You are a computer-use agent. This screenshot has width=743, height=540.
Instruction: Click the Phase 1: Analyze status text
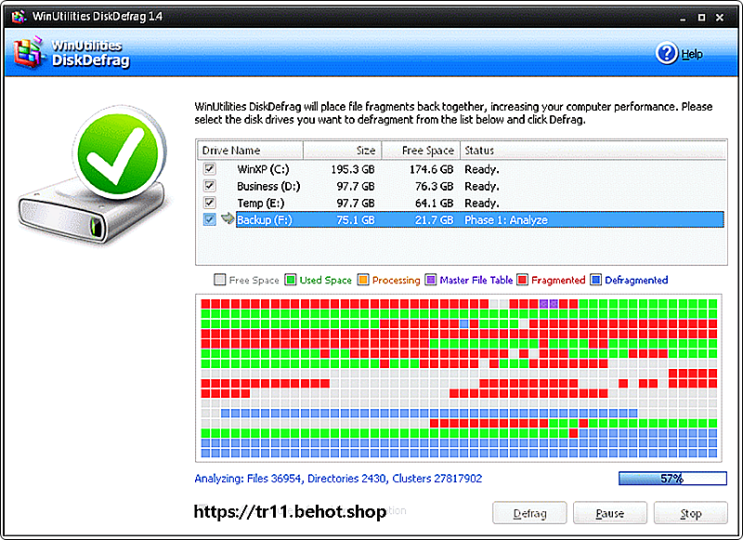click(506, 220)
